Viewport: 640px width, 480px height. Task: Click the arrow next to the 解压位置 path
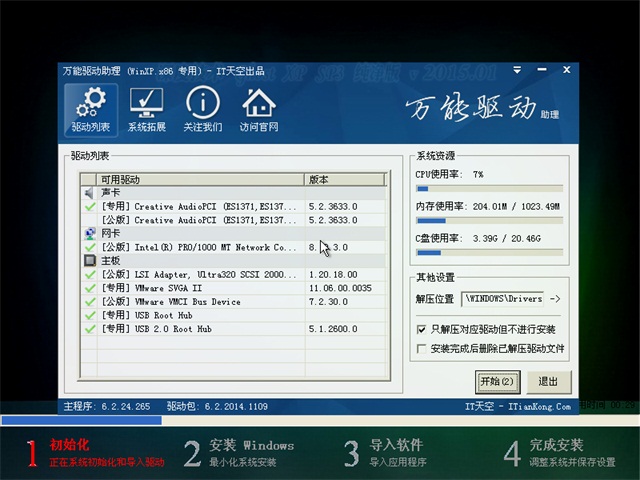coord(556,299)
